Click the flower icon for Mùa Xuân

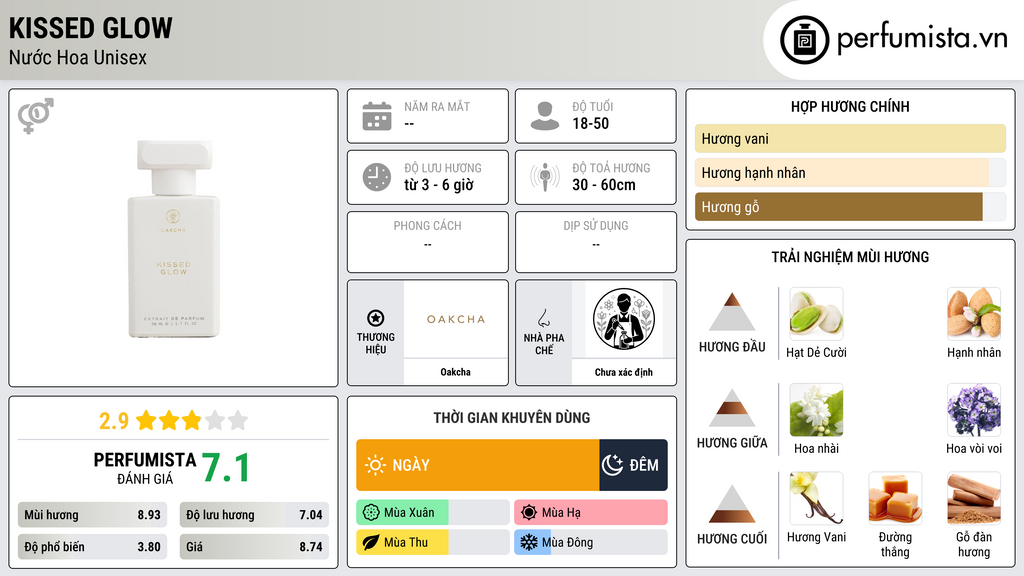[x=371, y=513]
